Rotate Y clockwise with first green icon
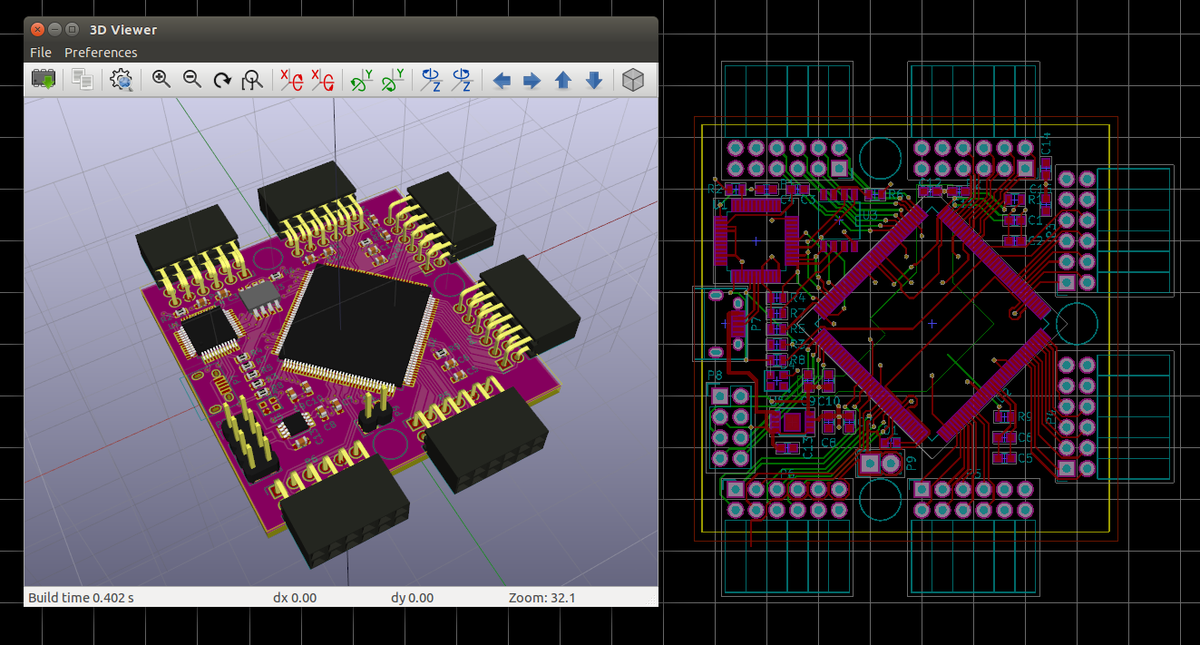The image size is (1200, 645). point(362,80)
